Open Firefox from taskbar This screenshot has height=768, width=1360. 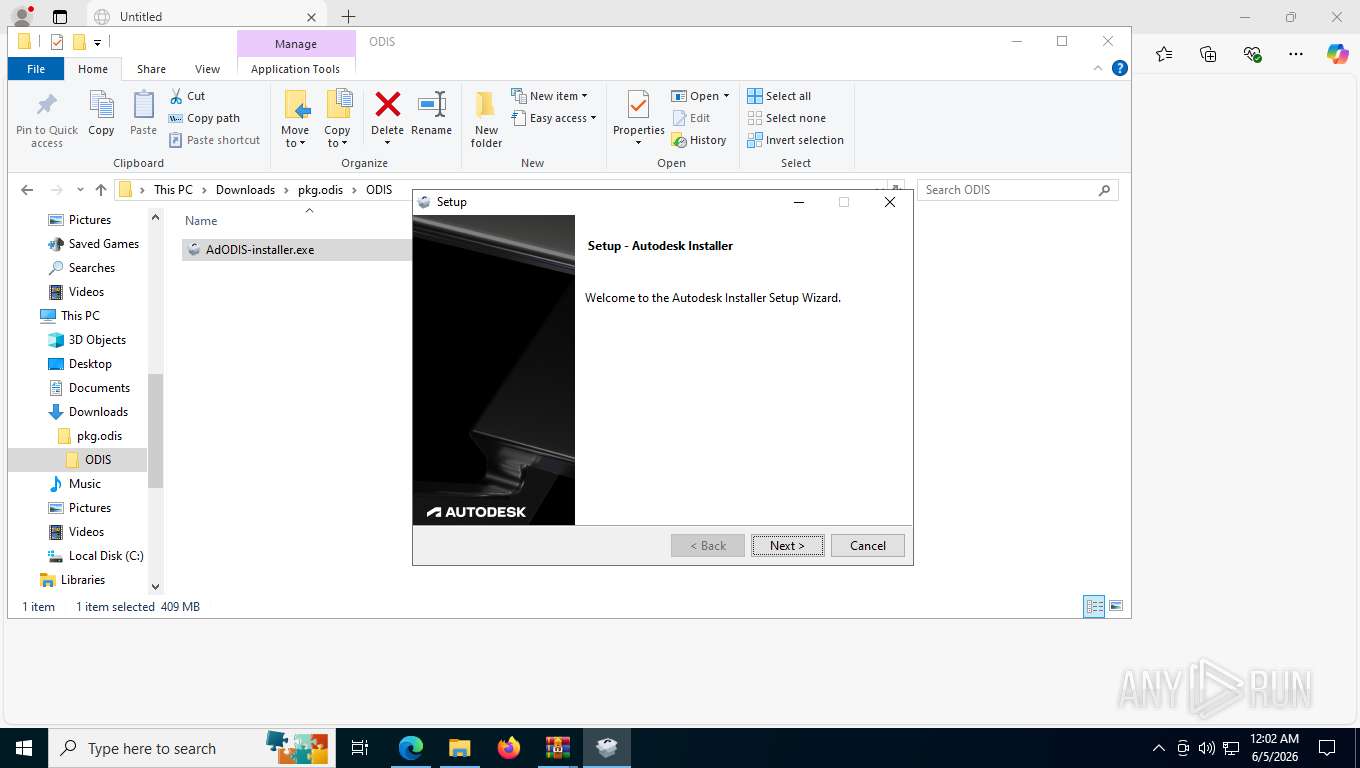509,748
